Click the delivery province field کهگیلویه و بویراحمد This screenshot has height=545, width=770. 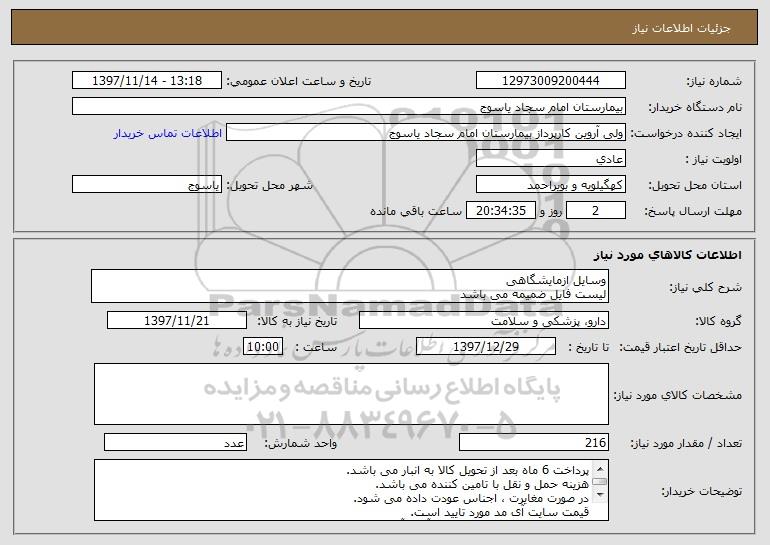pos(550,184)
